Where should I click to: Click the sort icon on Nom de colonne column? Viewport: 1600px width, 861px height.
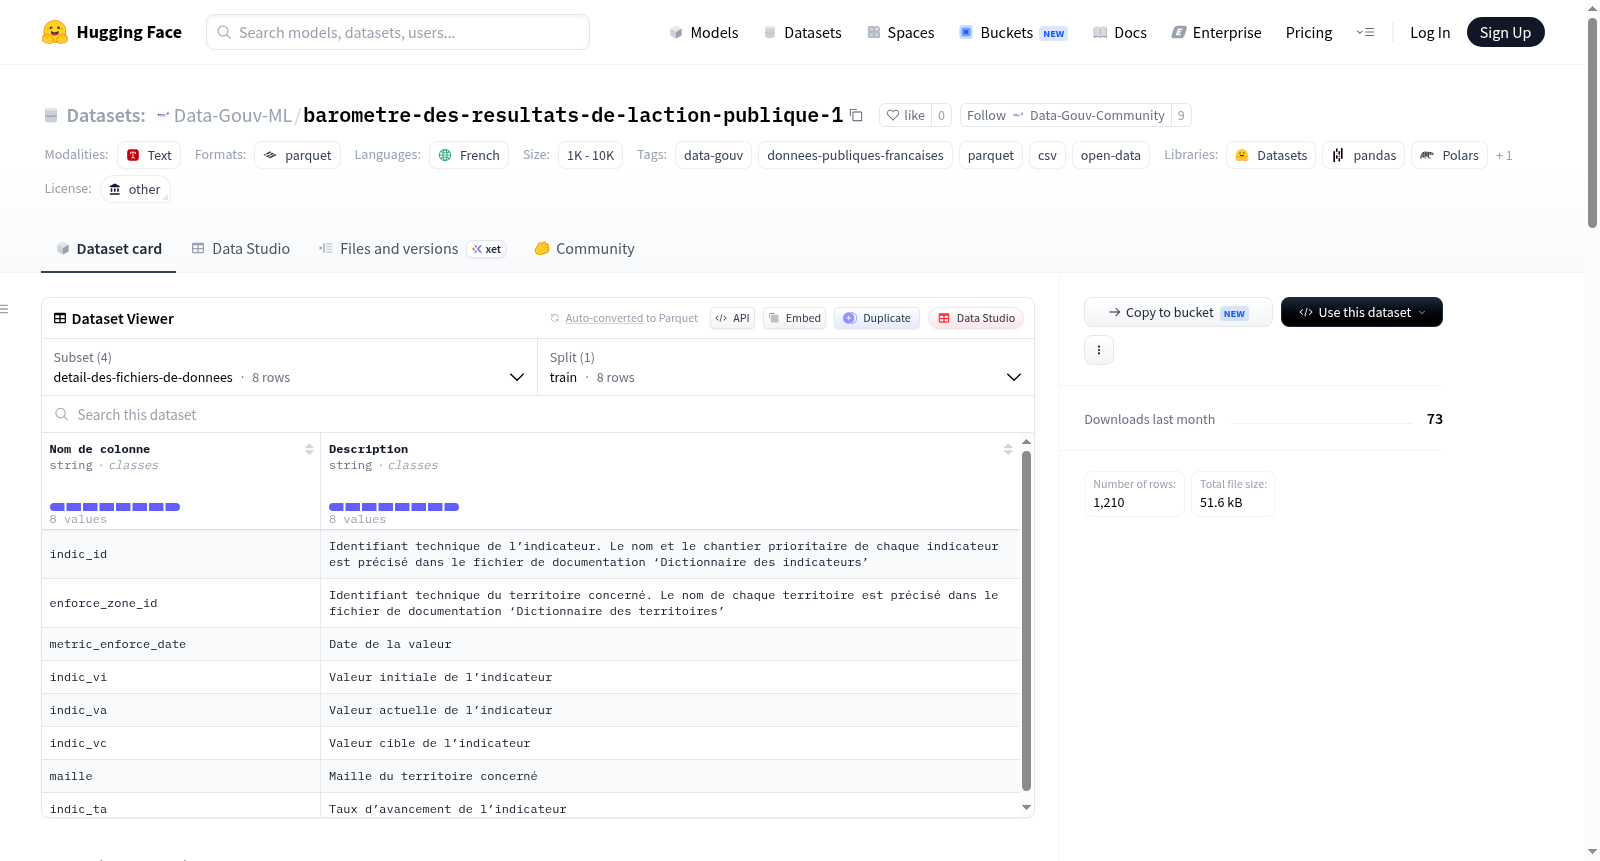pos(309,449)
